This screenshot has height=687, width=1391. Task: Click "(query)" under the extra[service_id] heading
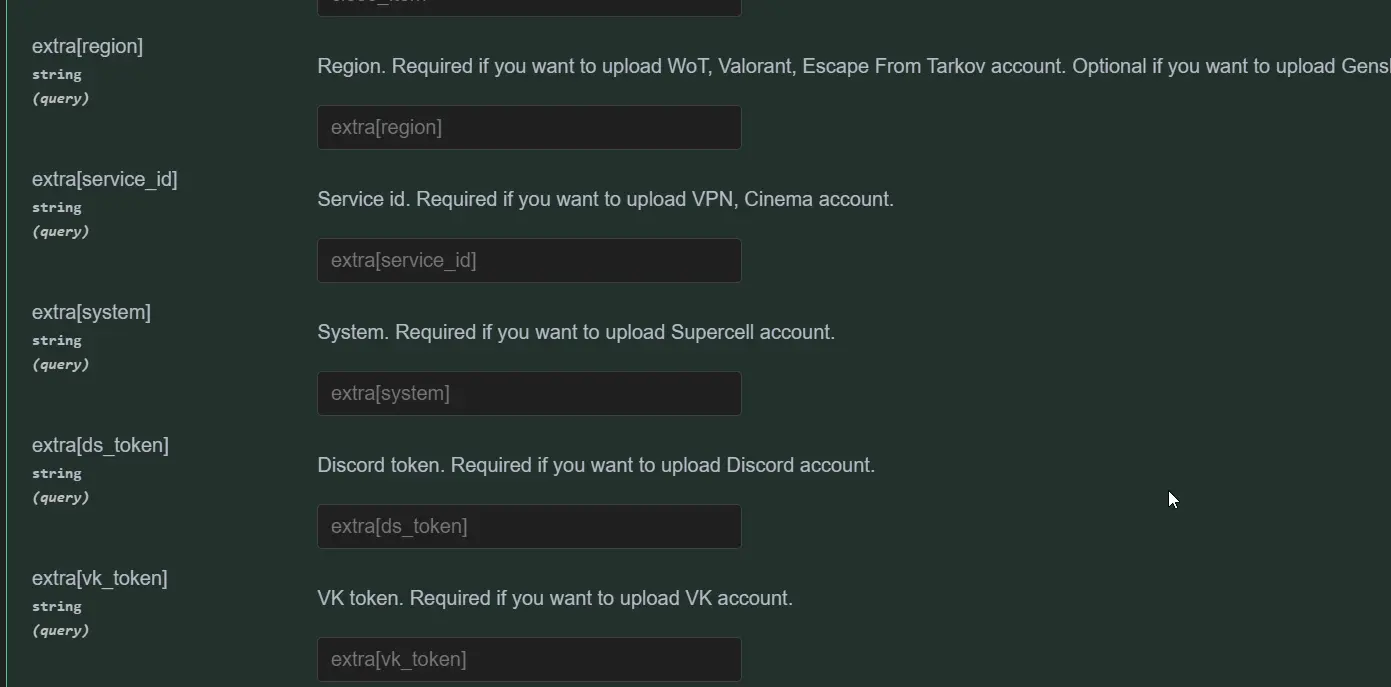(x=60, y=231)
